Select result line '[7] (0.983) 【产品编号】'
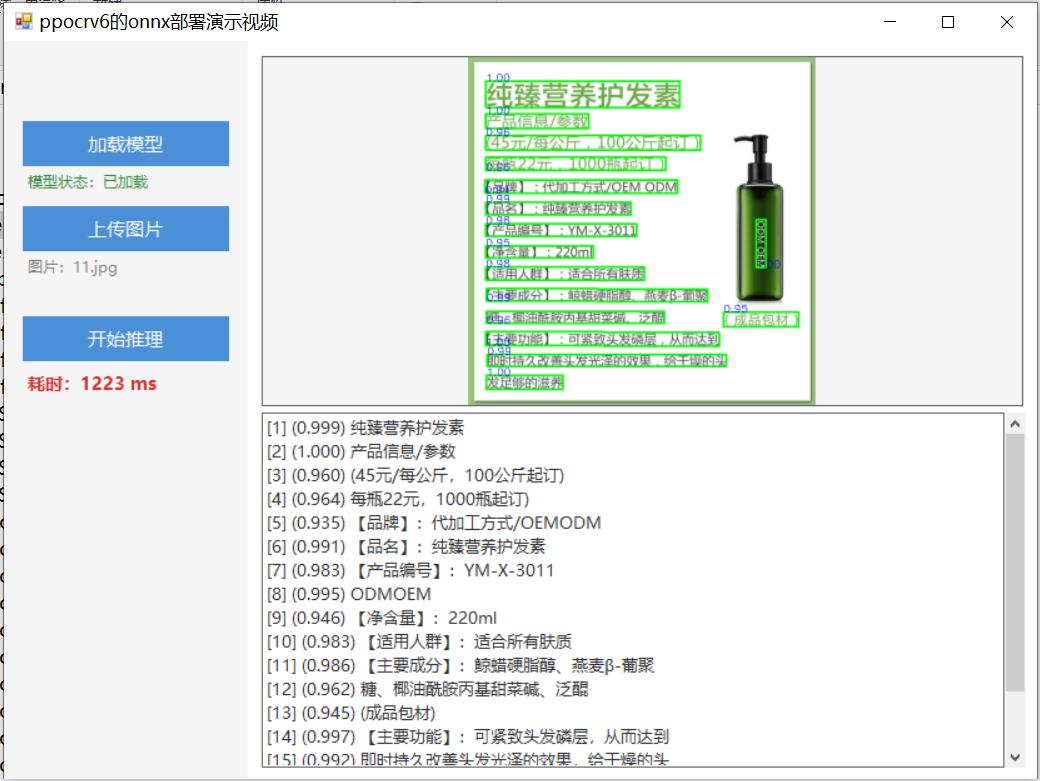1040x781 pixels. (411, 571)
